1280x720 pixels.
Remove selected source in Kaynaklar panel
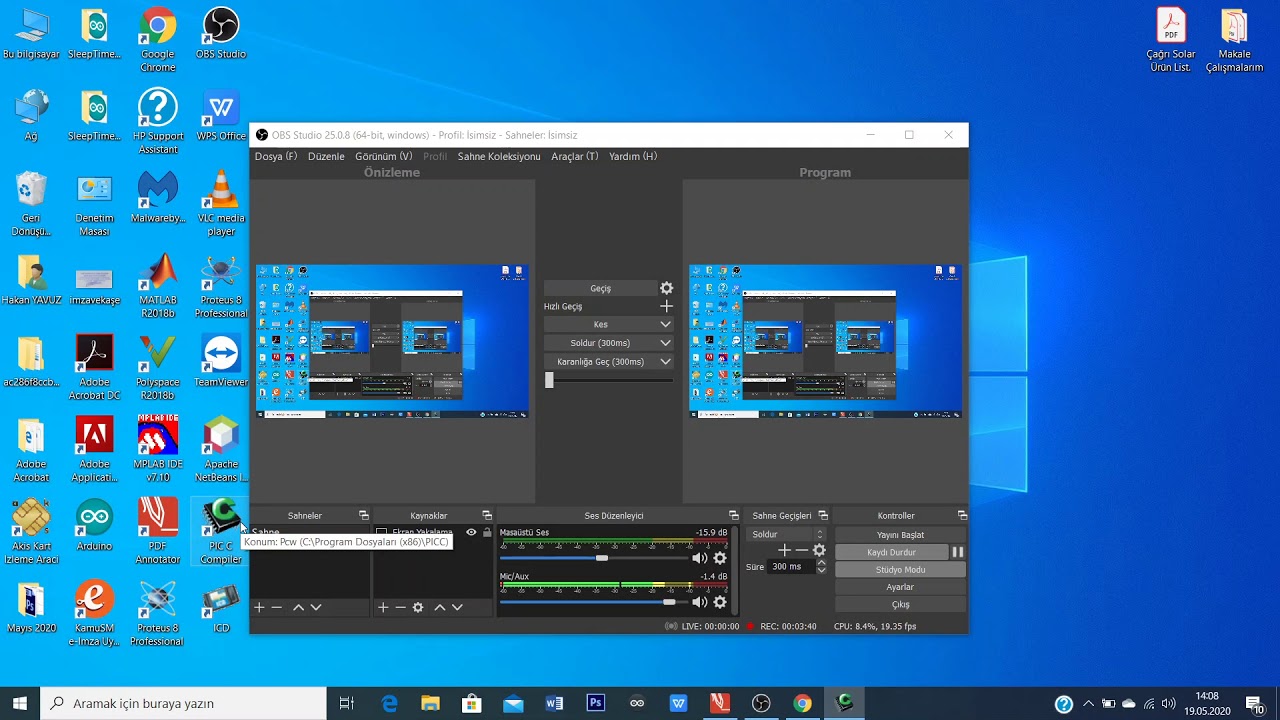[x=400, y=607]
